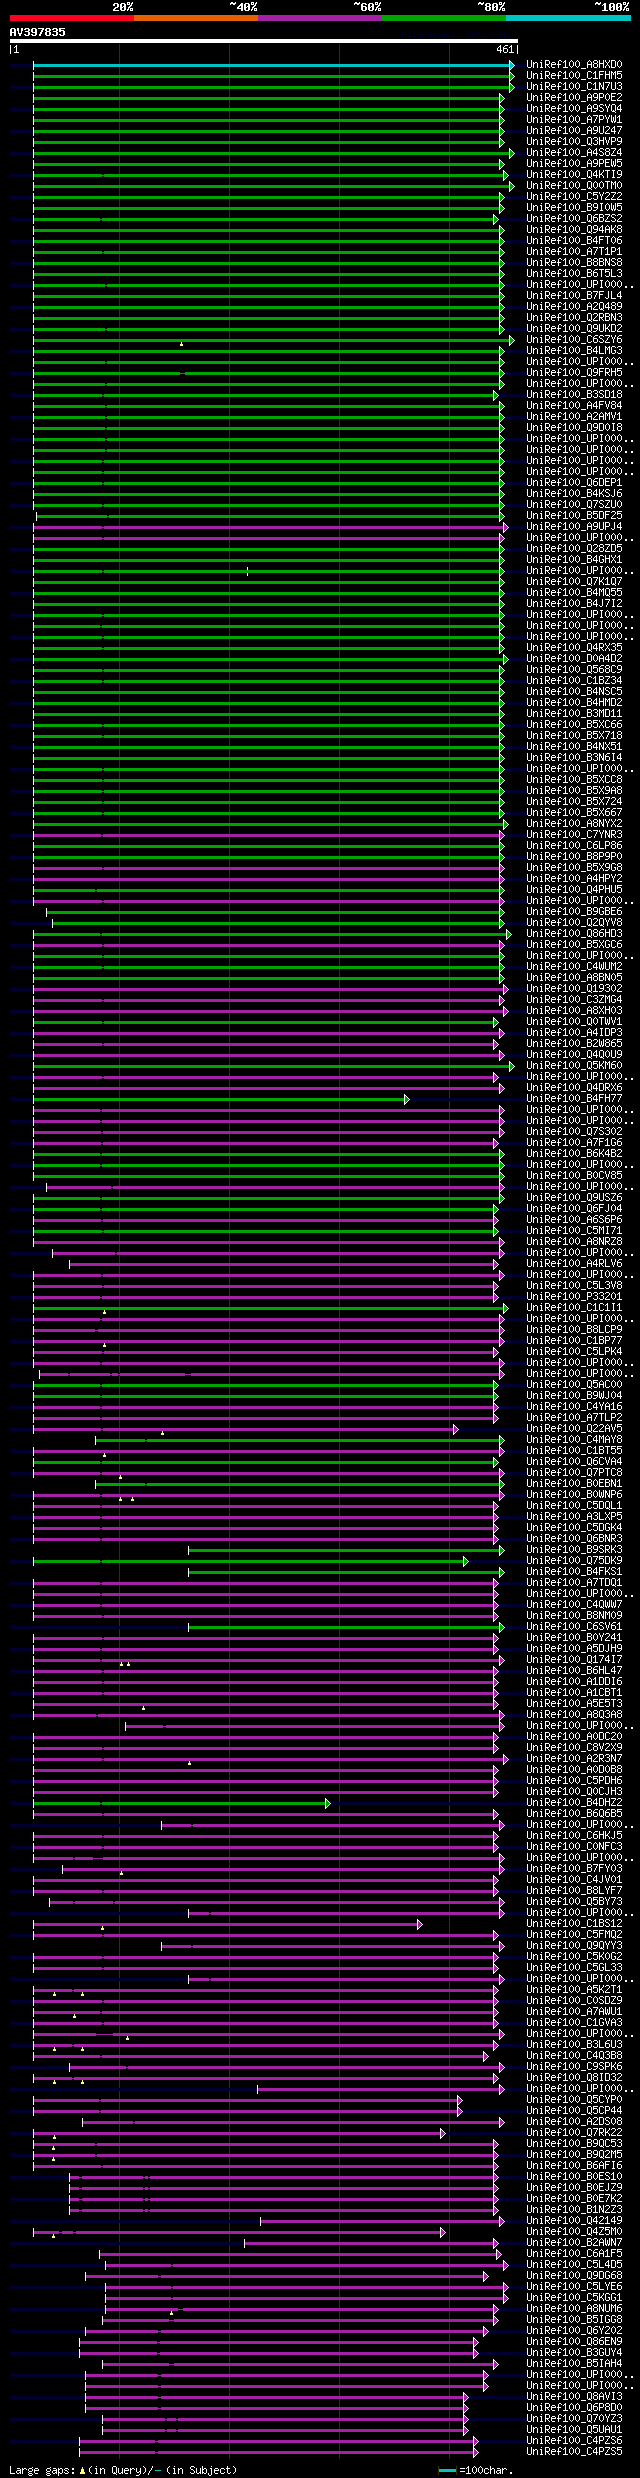Click the purple ~60% identity legend bar
The image size is (640, 2478).
click(x=319, y=18)
